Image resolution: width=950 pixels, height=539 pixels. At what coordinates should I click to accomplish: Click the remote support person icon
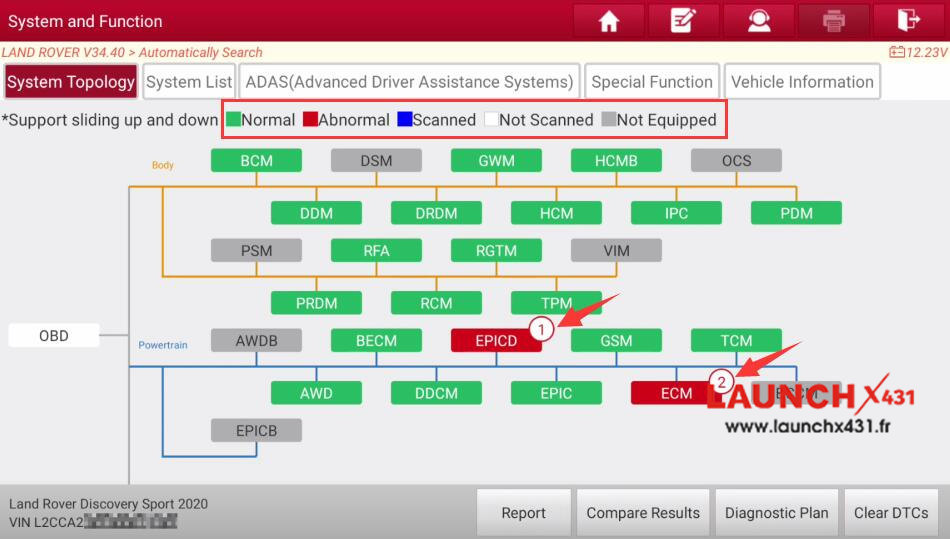pos(758,21)
